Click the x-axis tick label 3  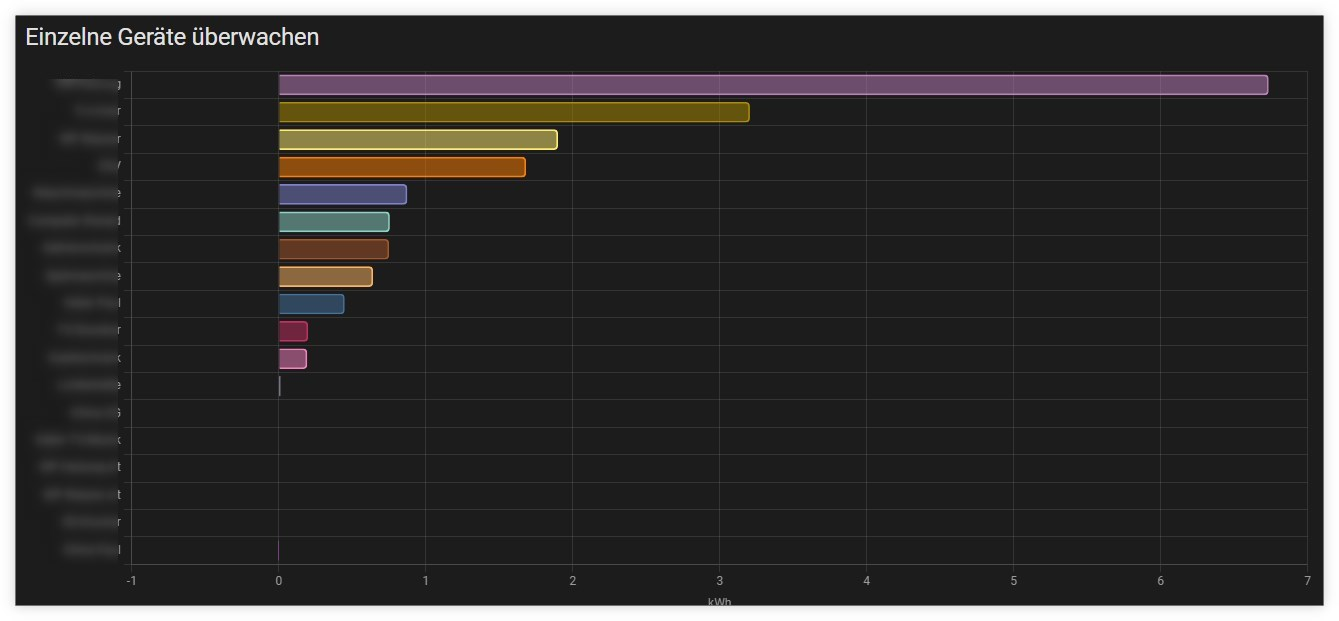719,581
